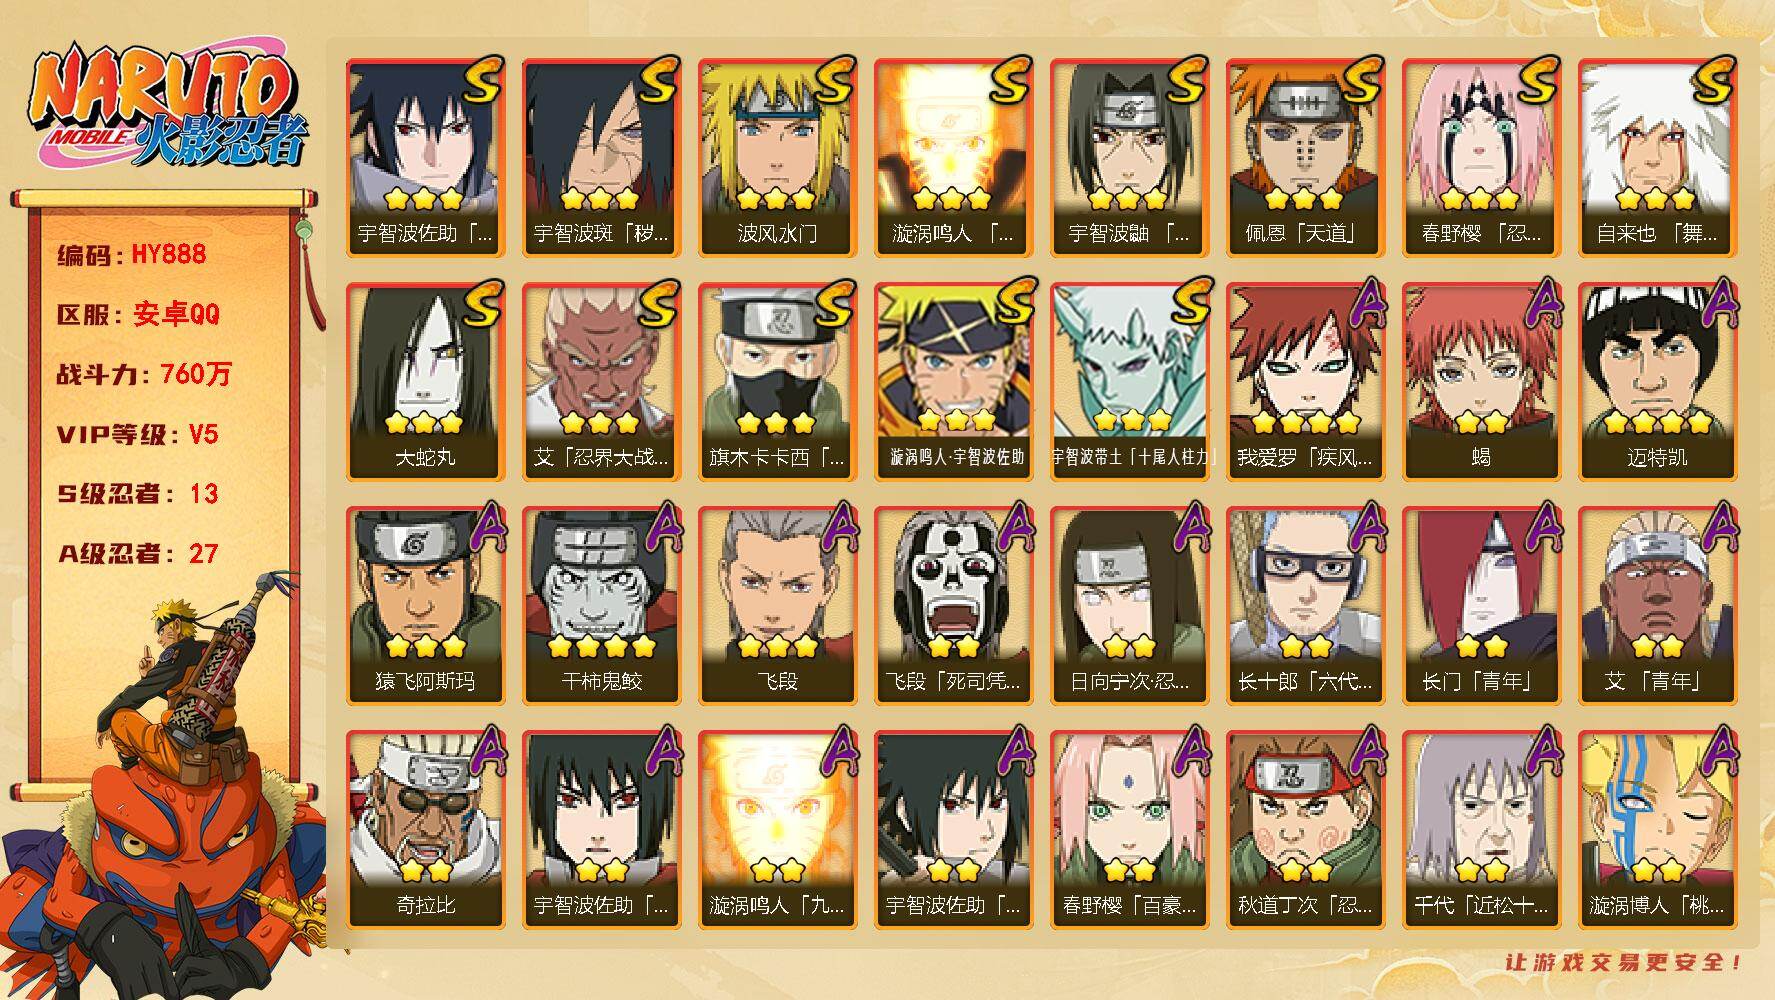
Task: Select the 奇拉比 ninja card
Action: pyautogui.click(x=425, y=829)
